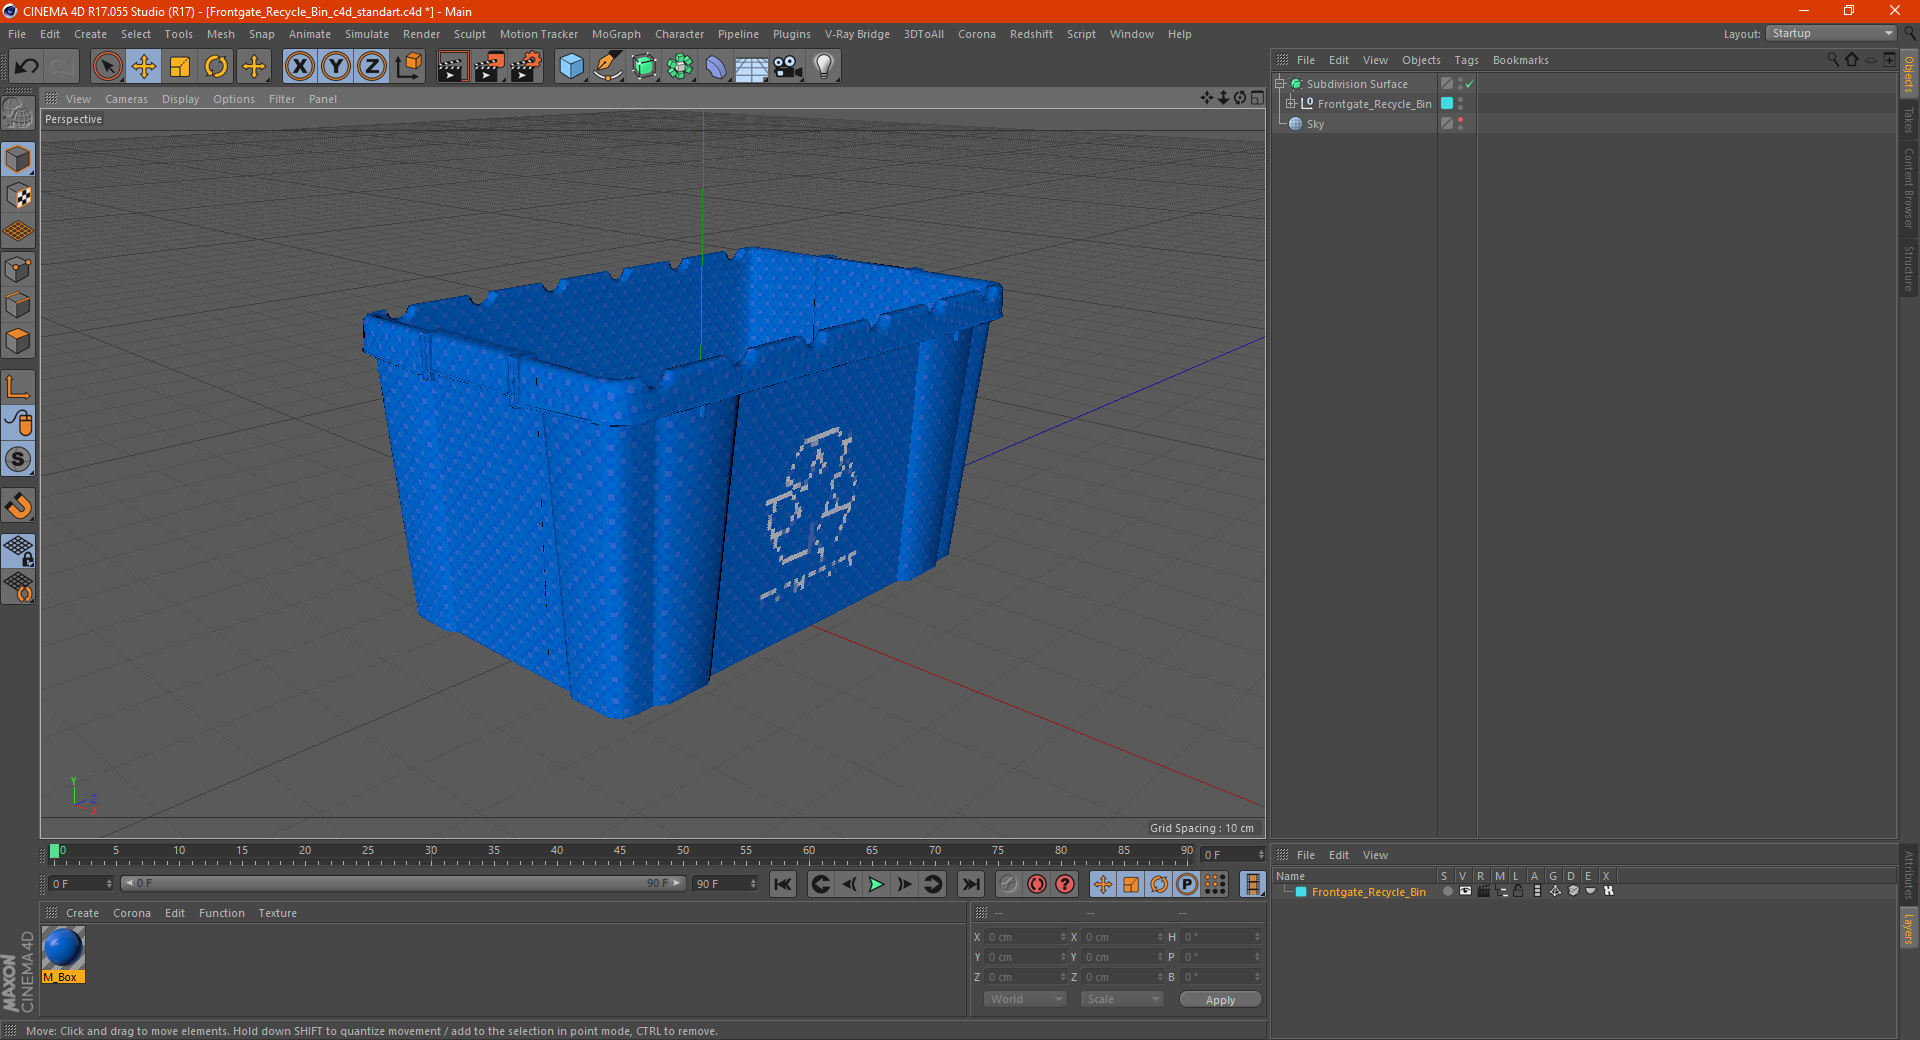The width and height of the screenshot is (1920, 1040).
Task: Open the Layers side tab
Action: [x=1908, y=928]
